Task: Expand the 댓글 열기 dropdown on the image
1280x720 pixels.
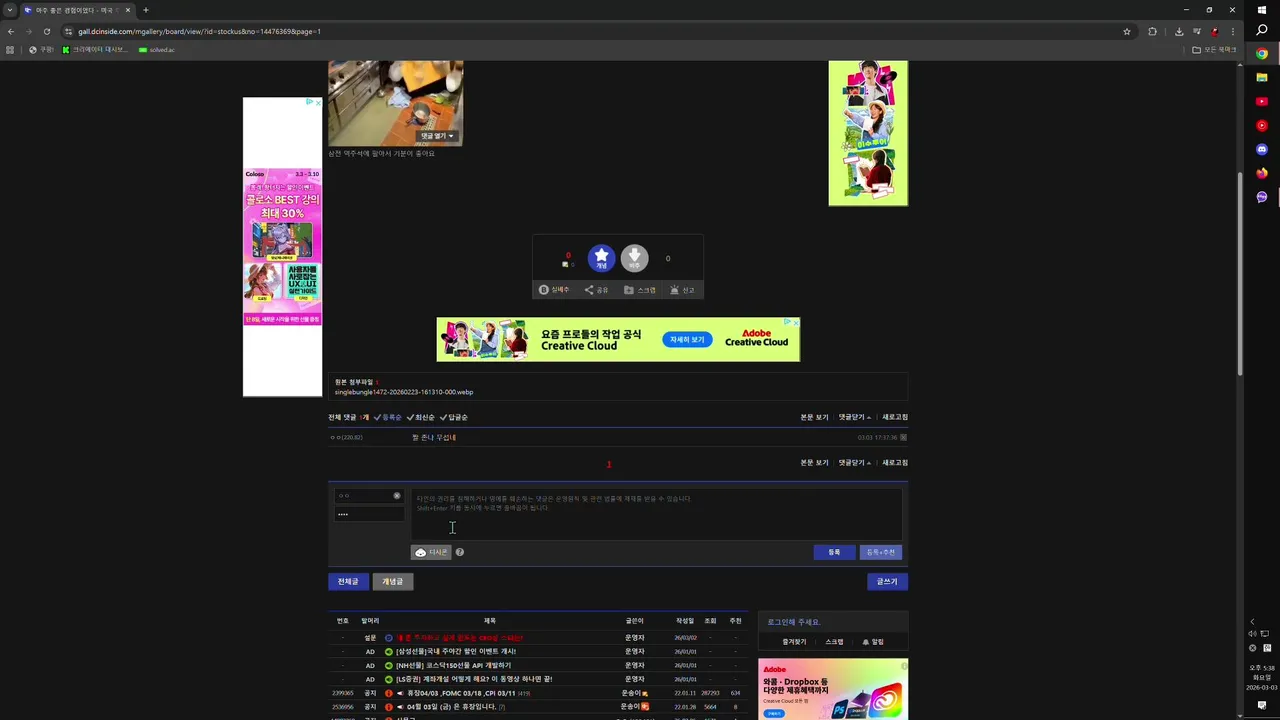Action: (x=437, y=136)
